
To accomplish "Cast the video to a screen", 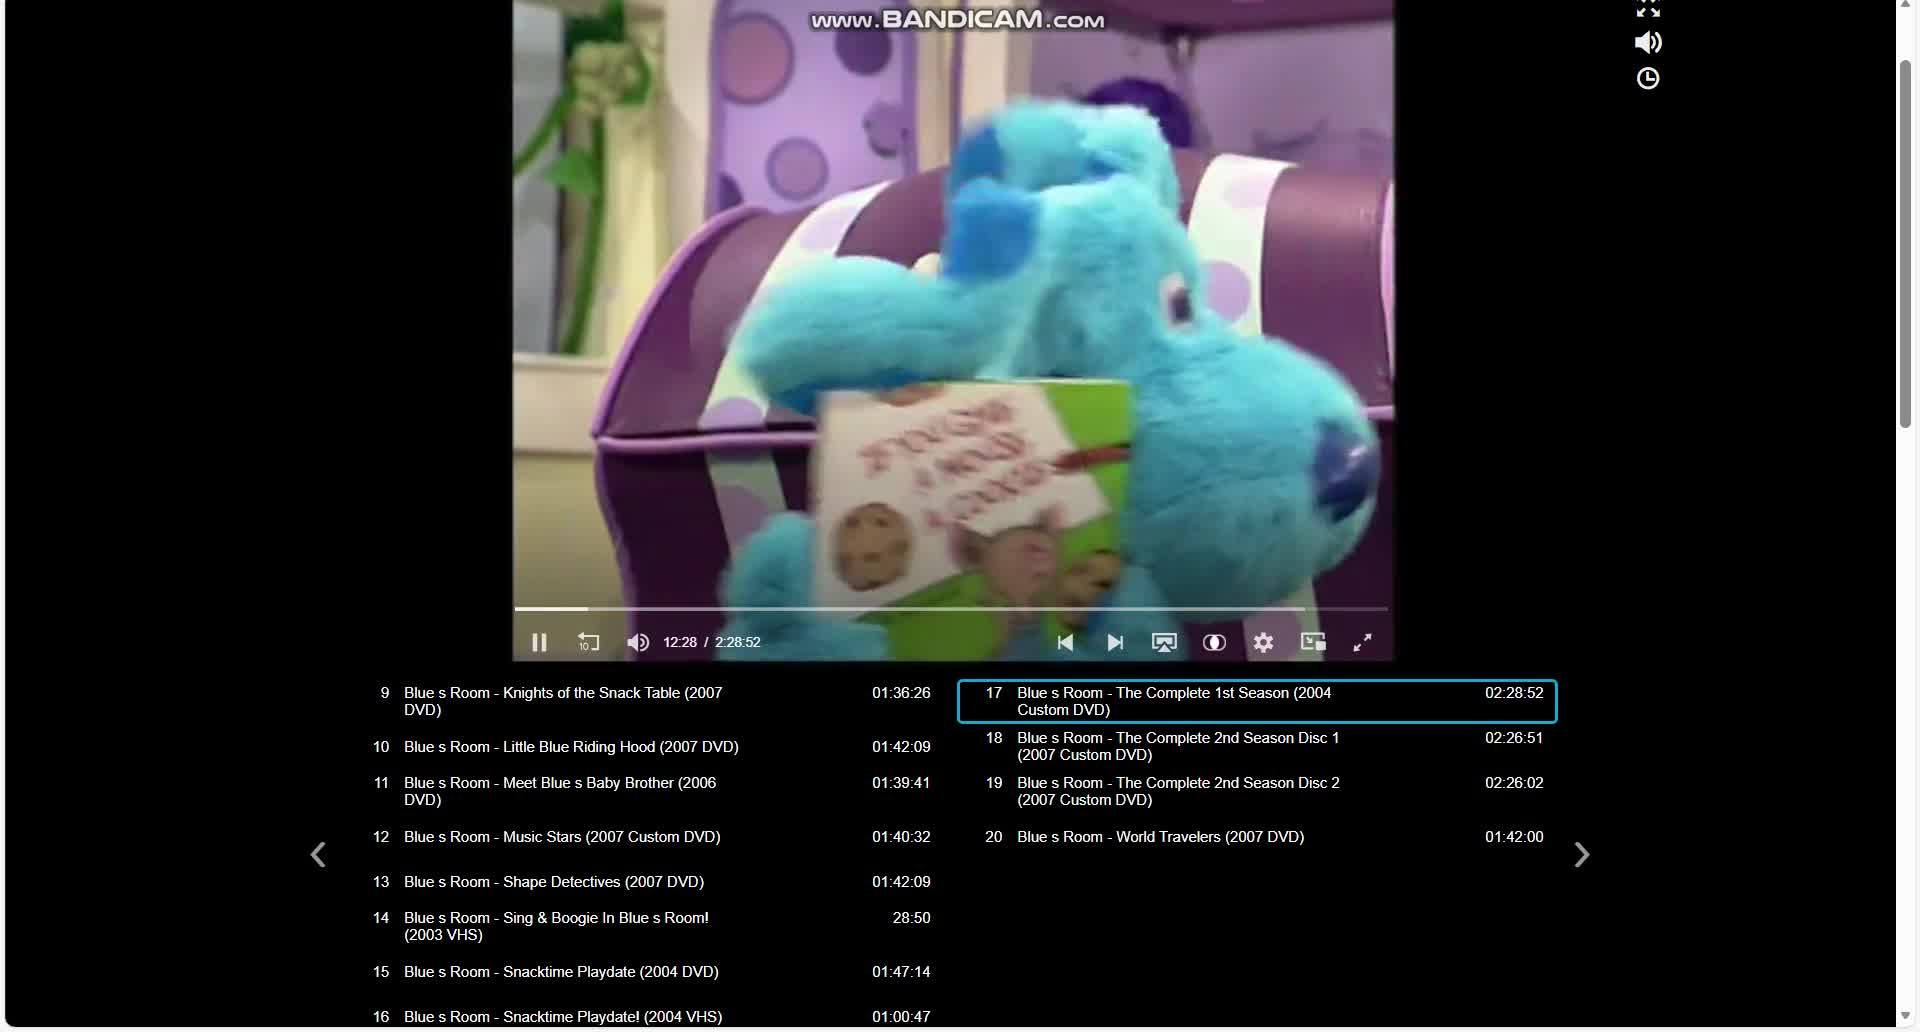I will [x=1164, y=642].
